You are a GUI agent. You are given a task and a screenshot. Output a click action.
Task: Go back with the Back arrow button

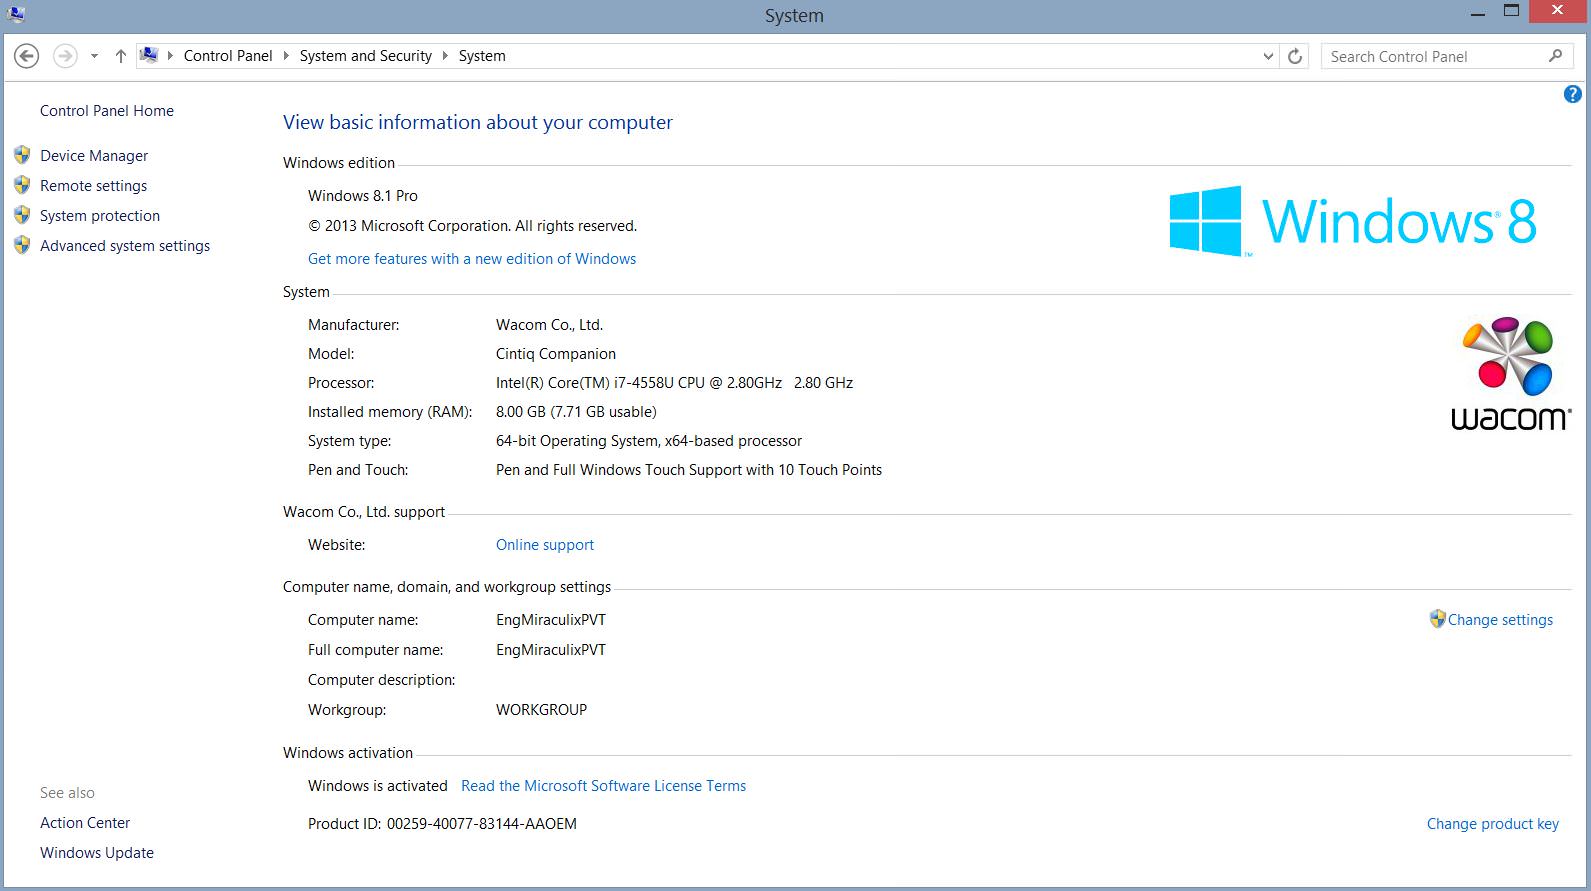pyautogui.click(x=27, y=56)
